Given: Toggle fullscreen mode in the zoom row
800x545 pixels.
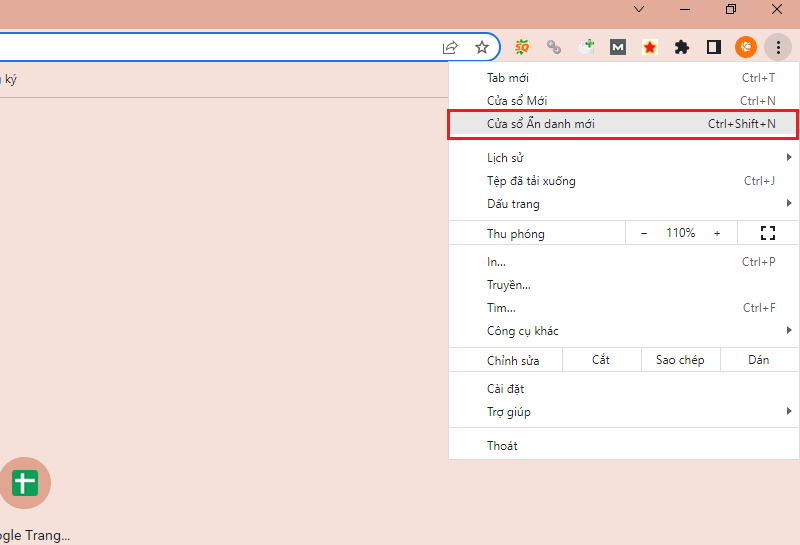Looking at the screenshot, I should point(768,233).
